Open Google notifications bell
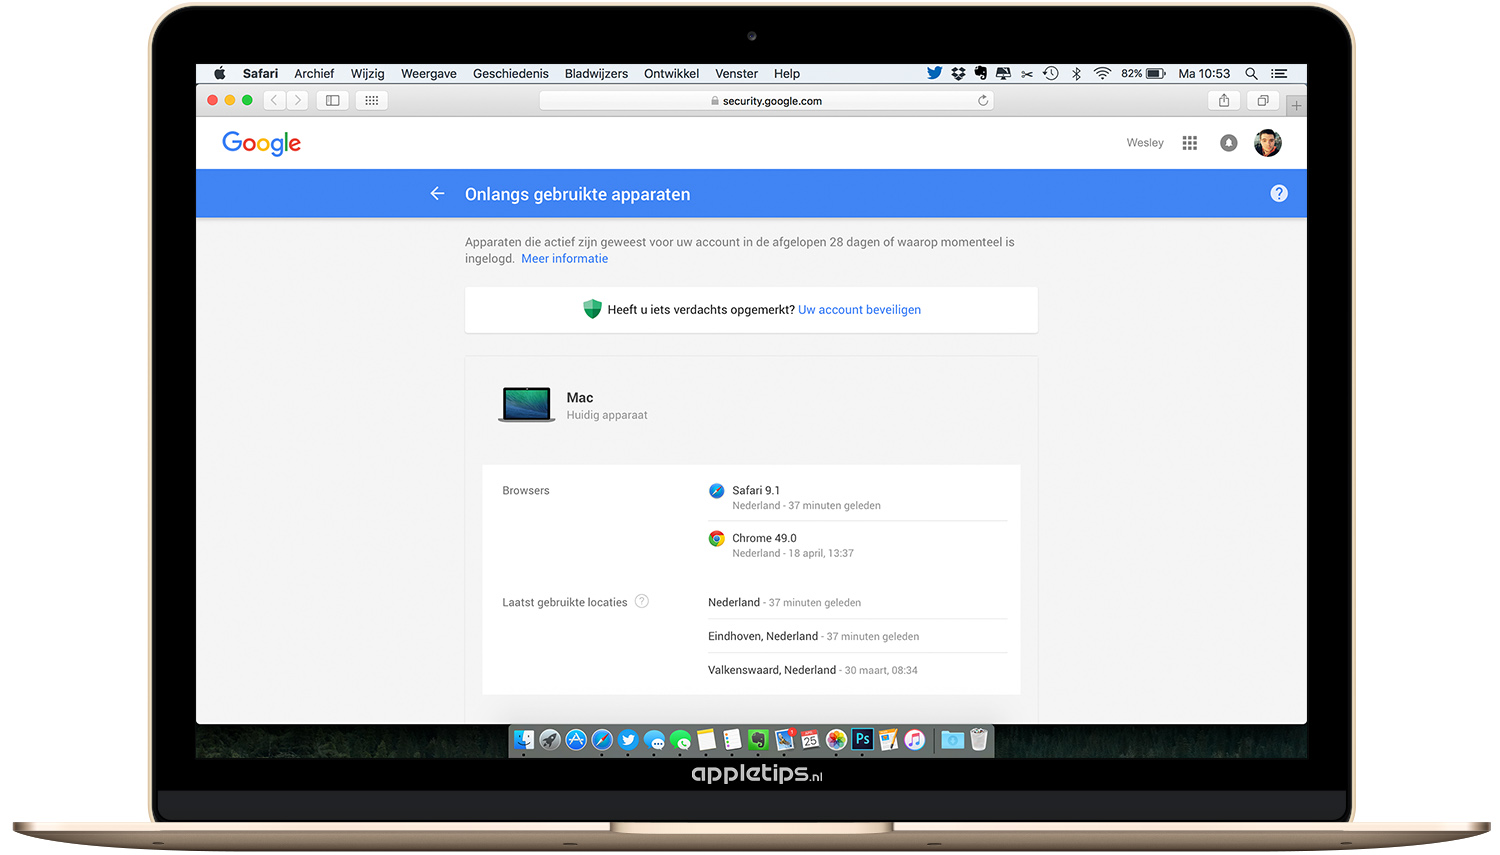This screenshot has height=855, width=1500. click(1229, 143)
